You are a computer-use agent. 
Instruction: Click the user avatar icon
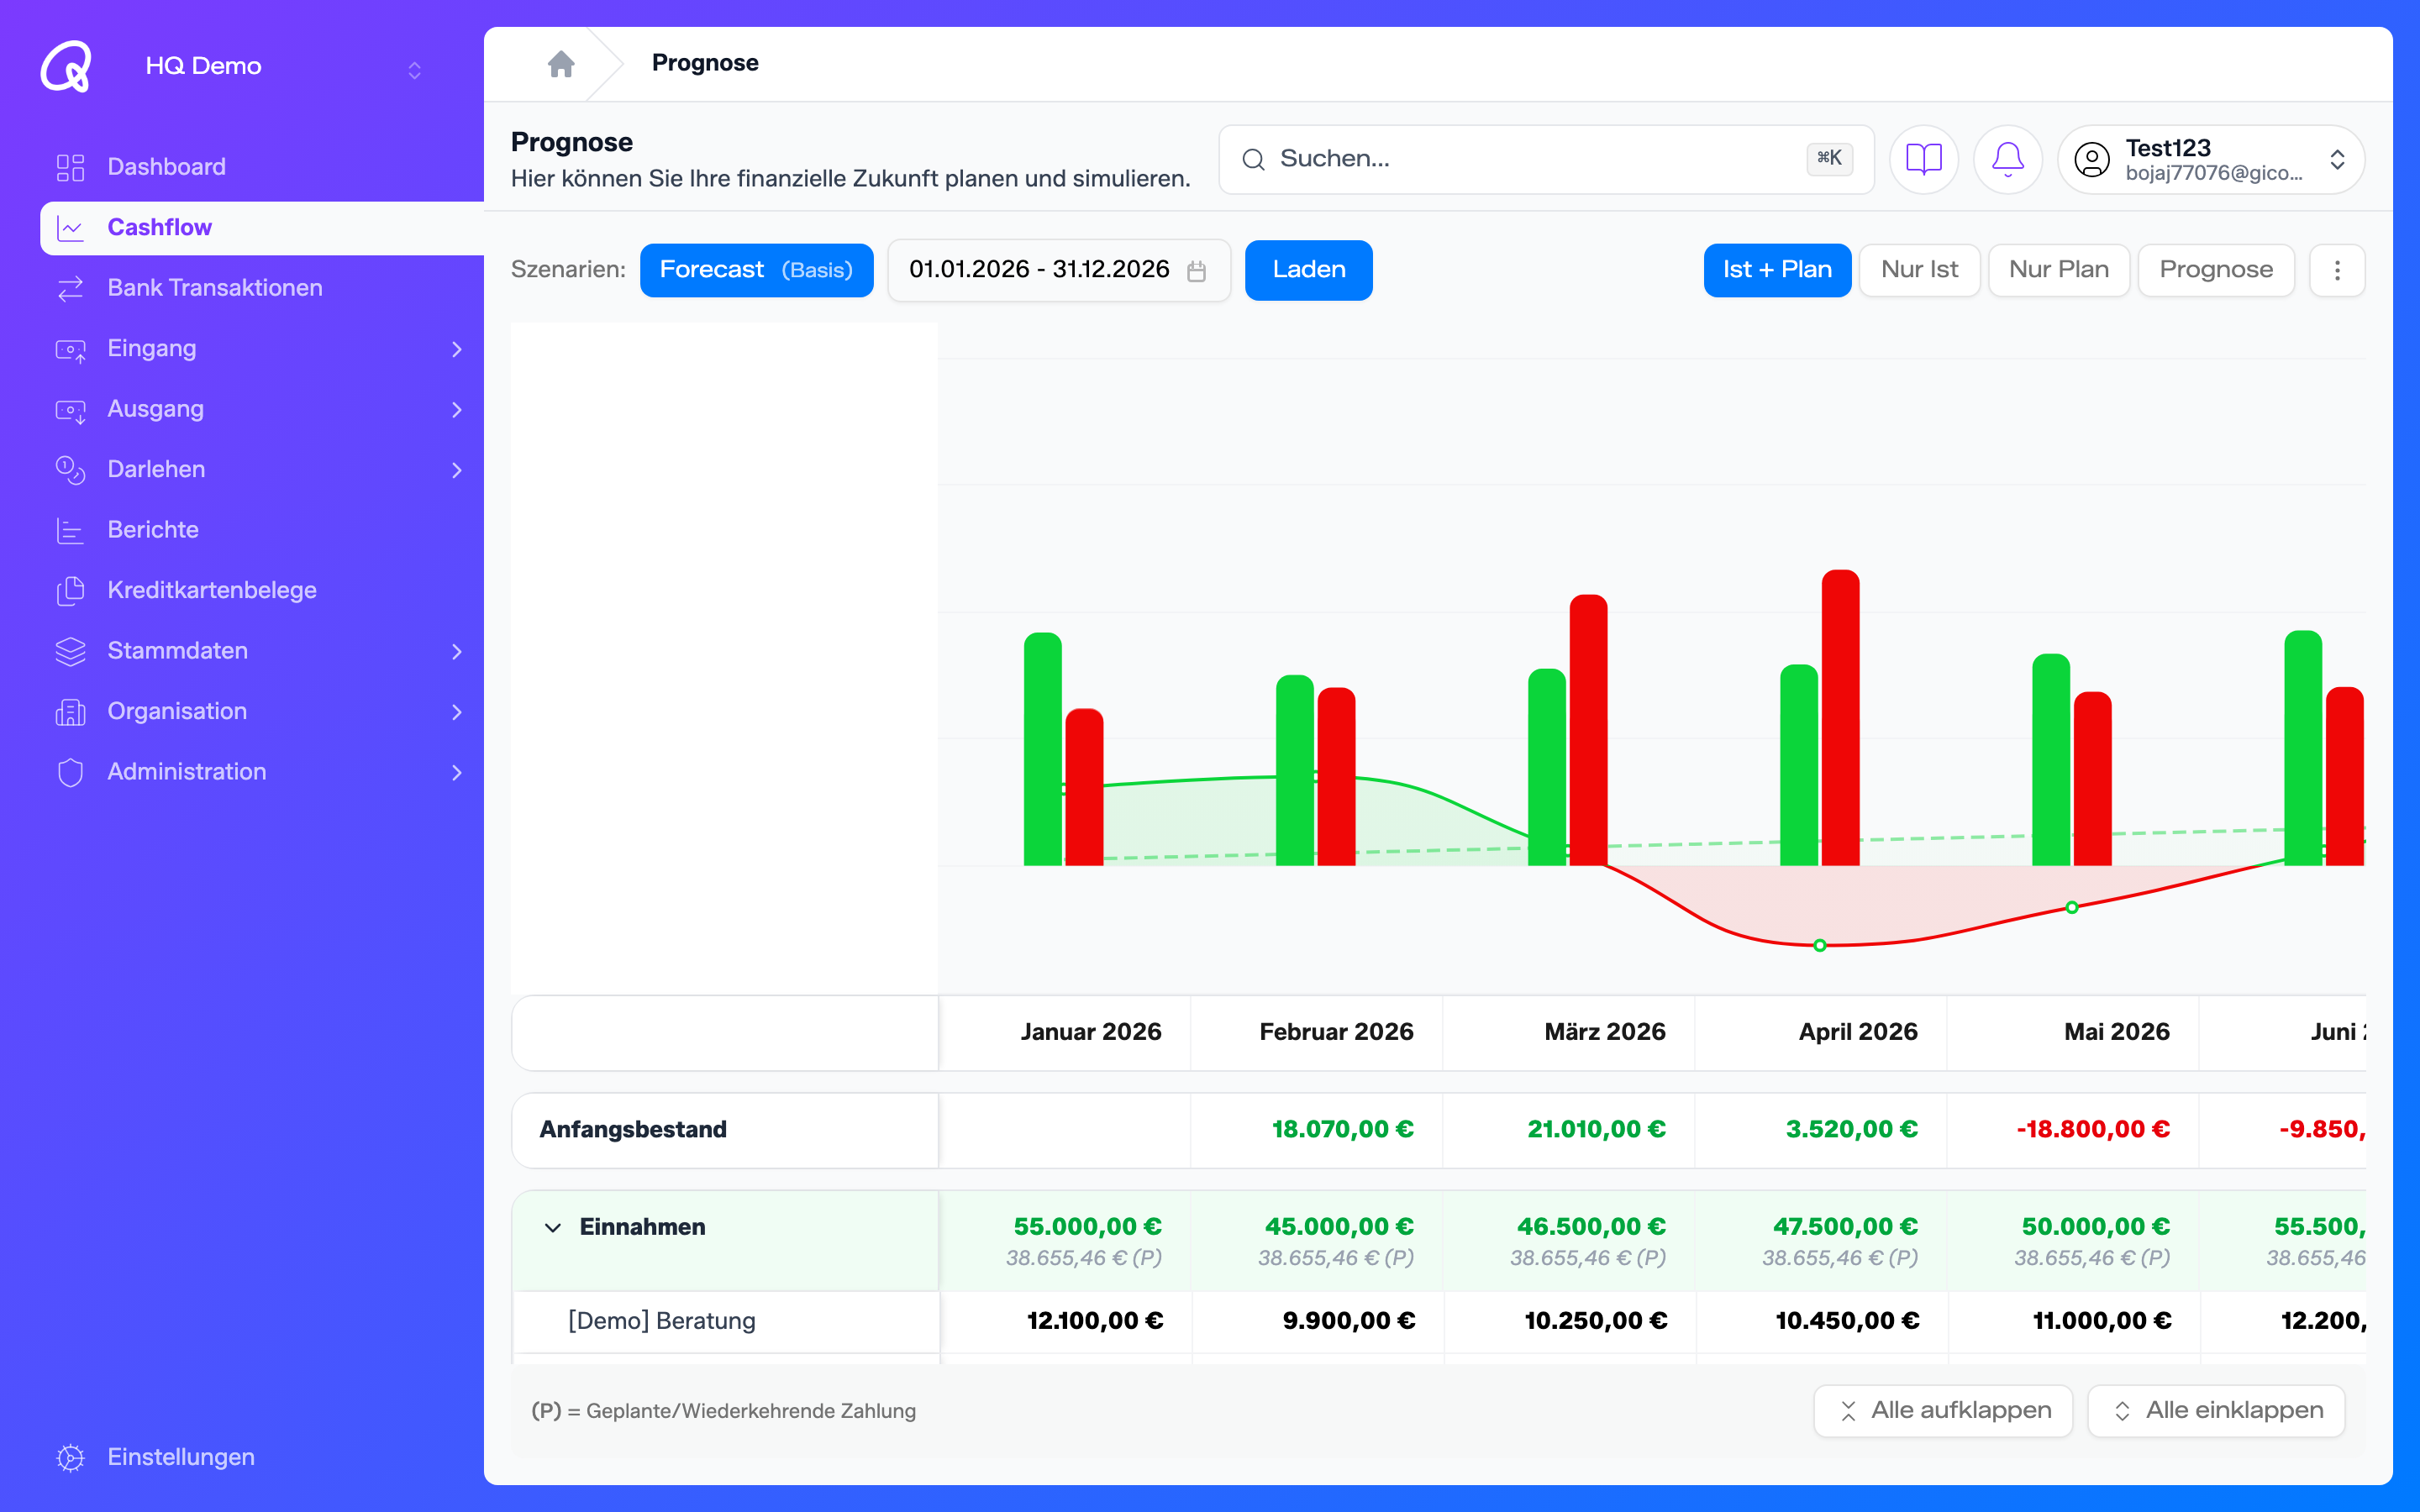coord(2092,159)
